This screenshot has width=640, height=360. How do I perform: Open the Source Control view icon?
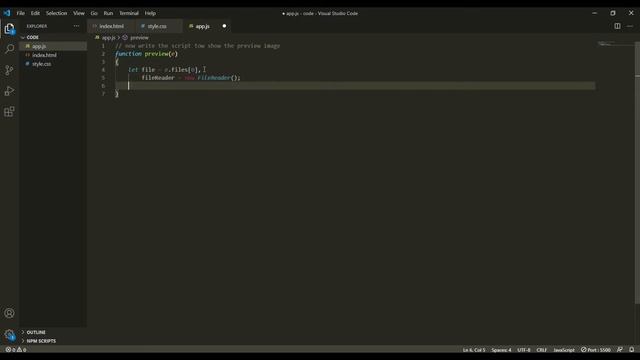point(9,70)
